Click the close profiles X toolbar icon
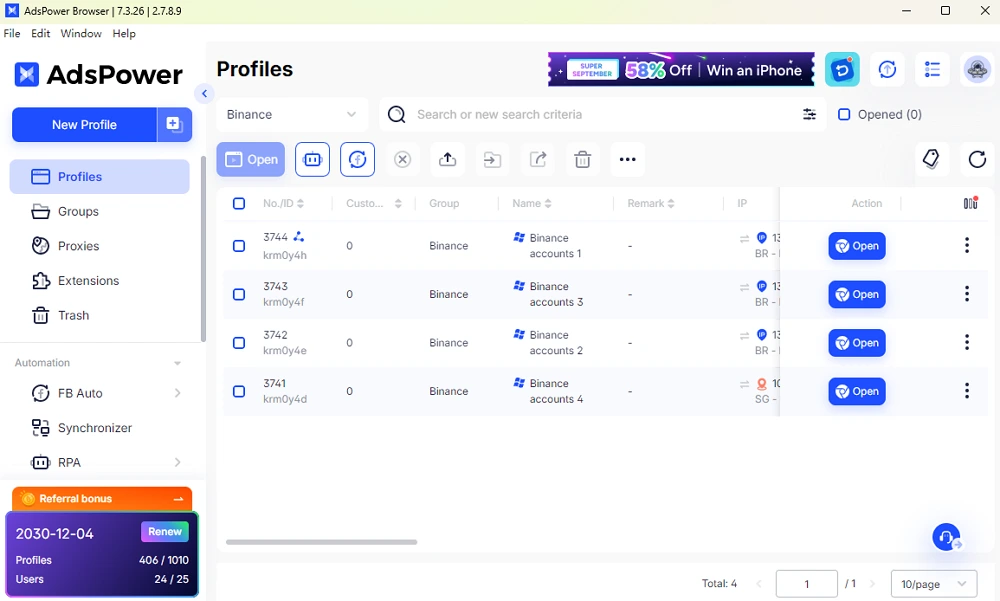The height and width of the screenshot is (601, 1000). [402, 160]
